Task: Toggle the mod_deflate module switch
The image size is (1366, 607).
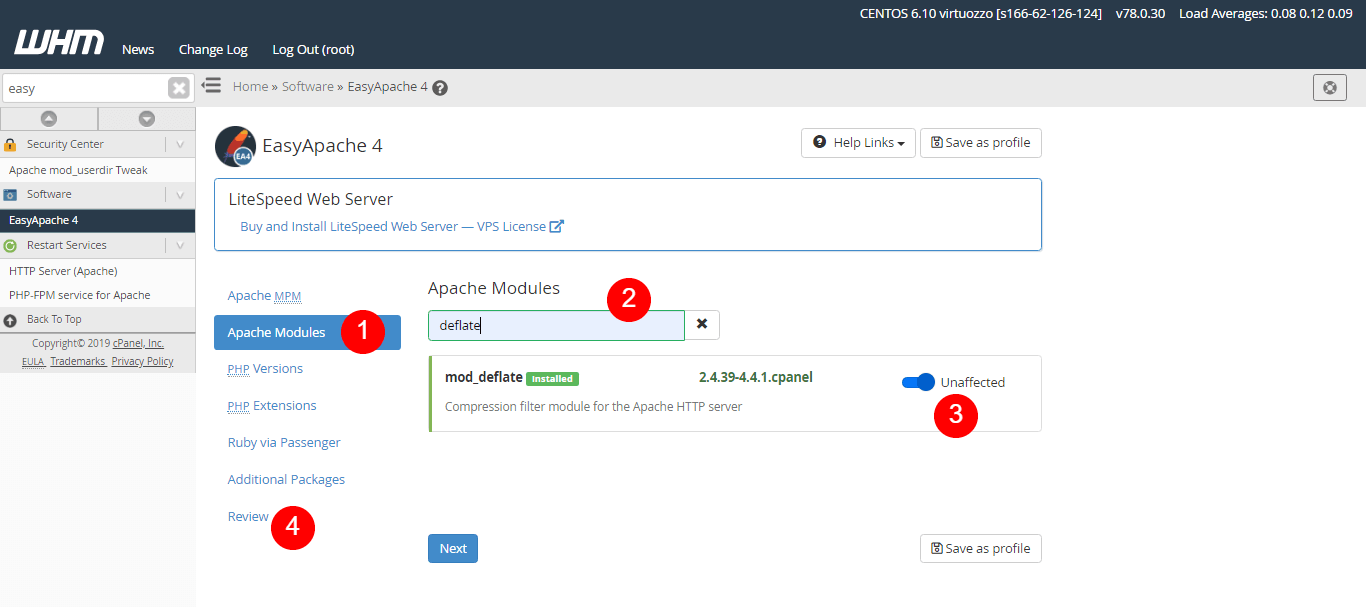Action: (918, 382)
